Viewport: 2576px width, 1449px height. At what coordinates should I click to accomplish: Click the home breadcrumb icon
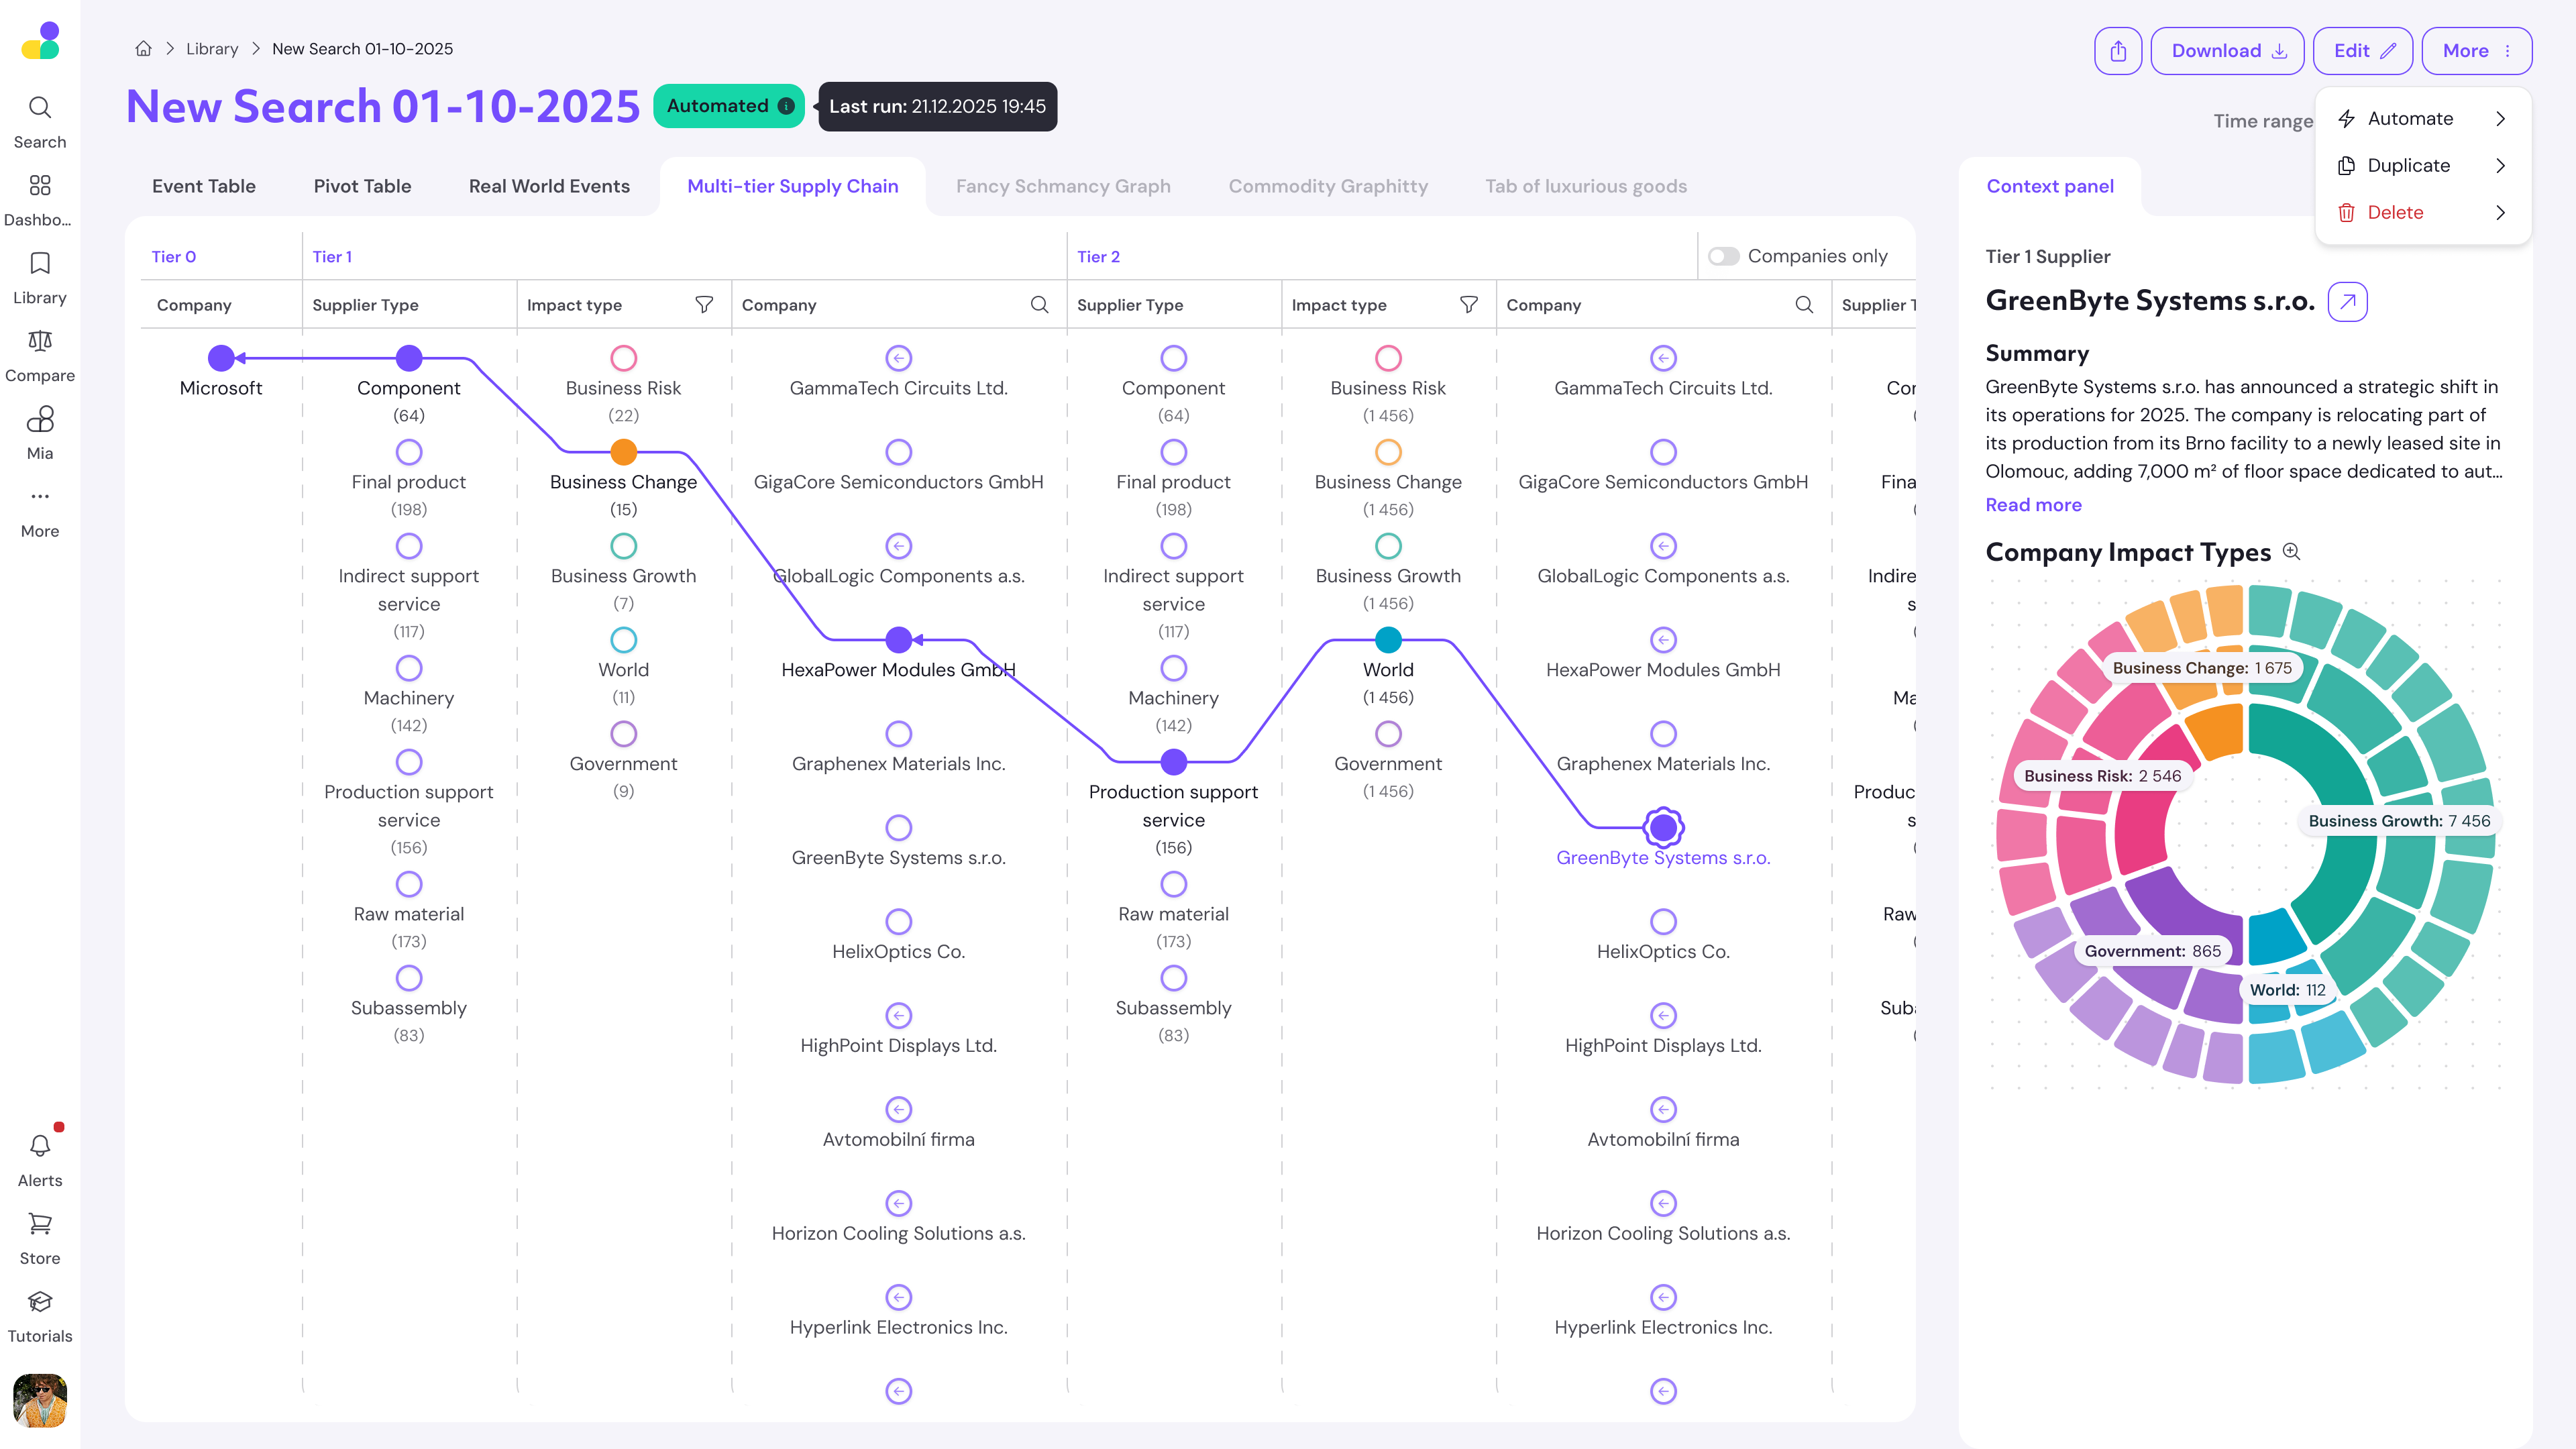[x=143, y=49]
